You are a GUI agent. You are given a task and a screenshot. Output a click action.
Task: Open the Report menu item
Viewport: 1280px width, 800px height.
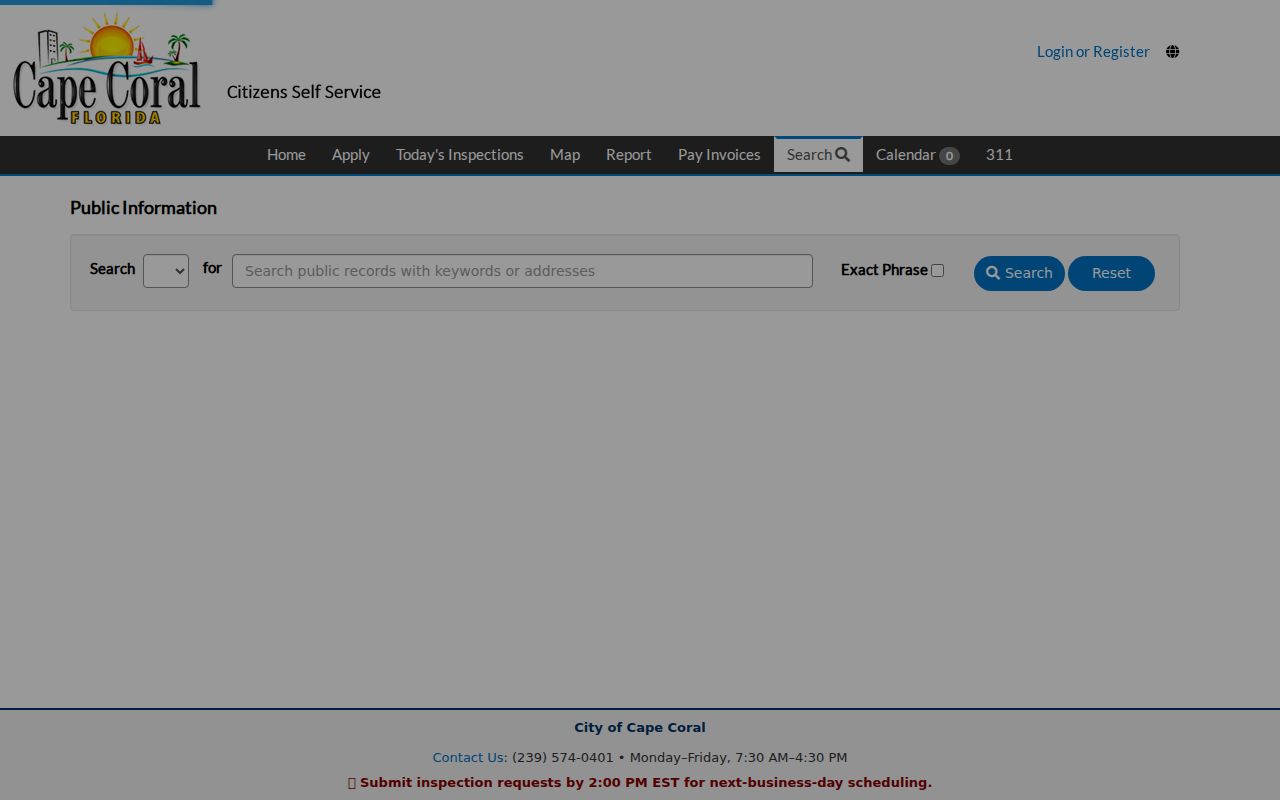629,155
